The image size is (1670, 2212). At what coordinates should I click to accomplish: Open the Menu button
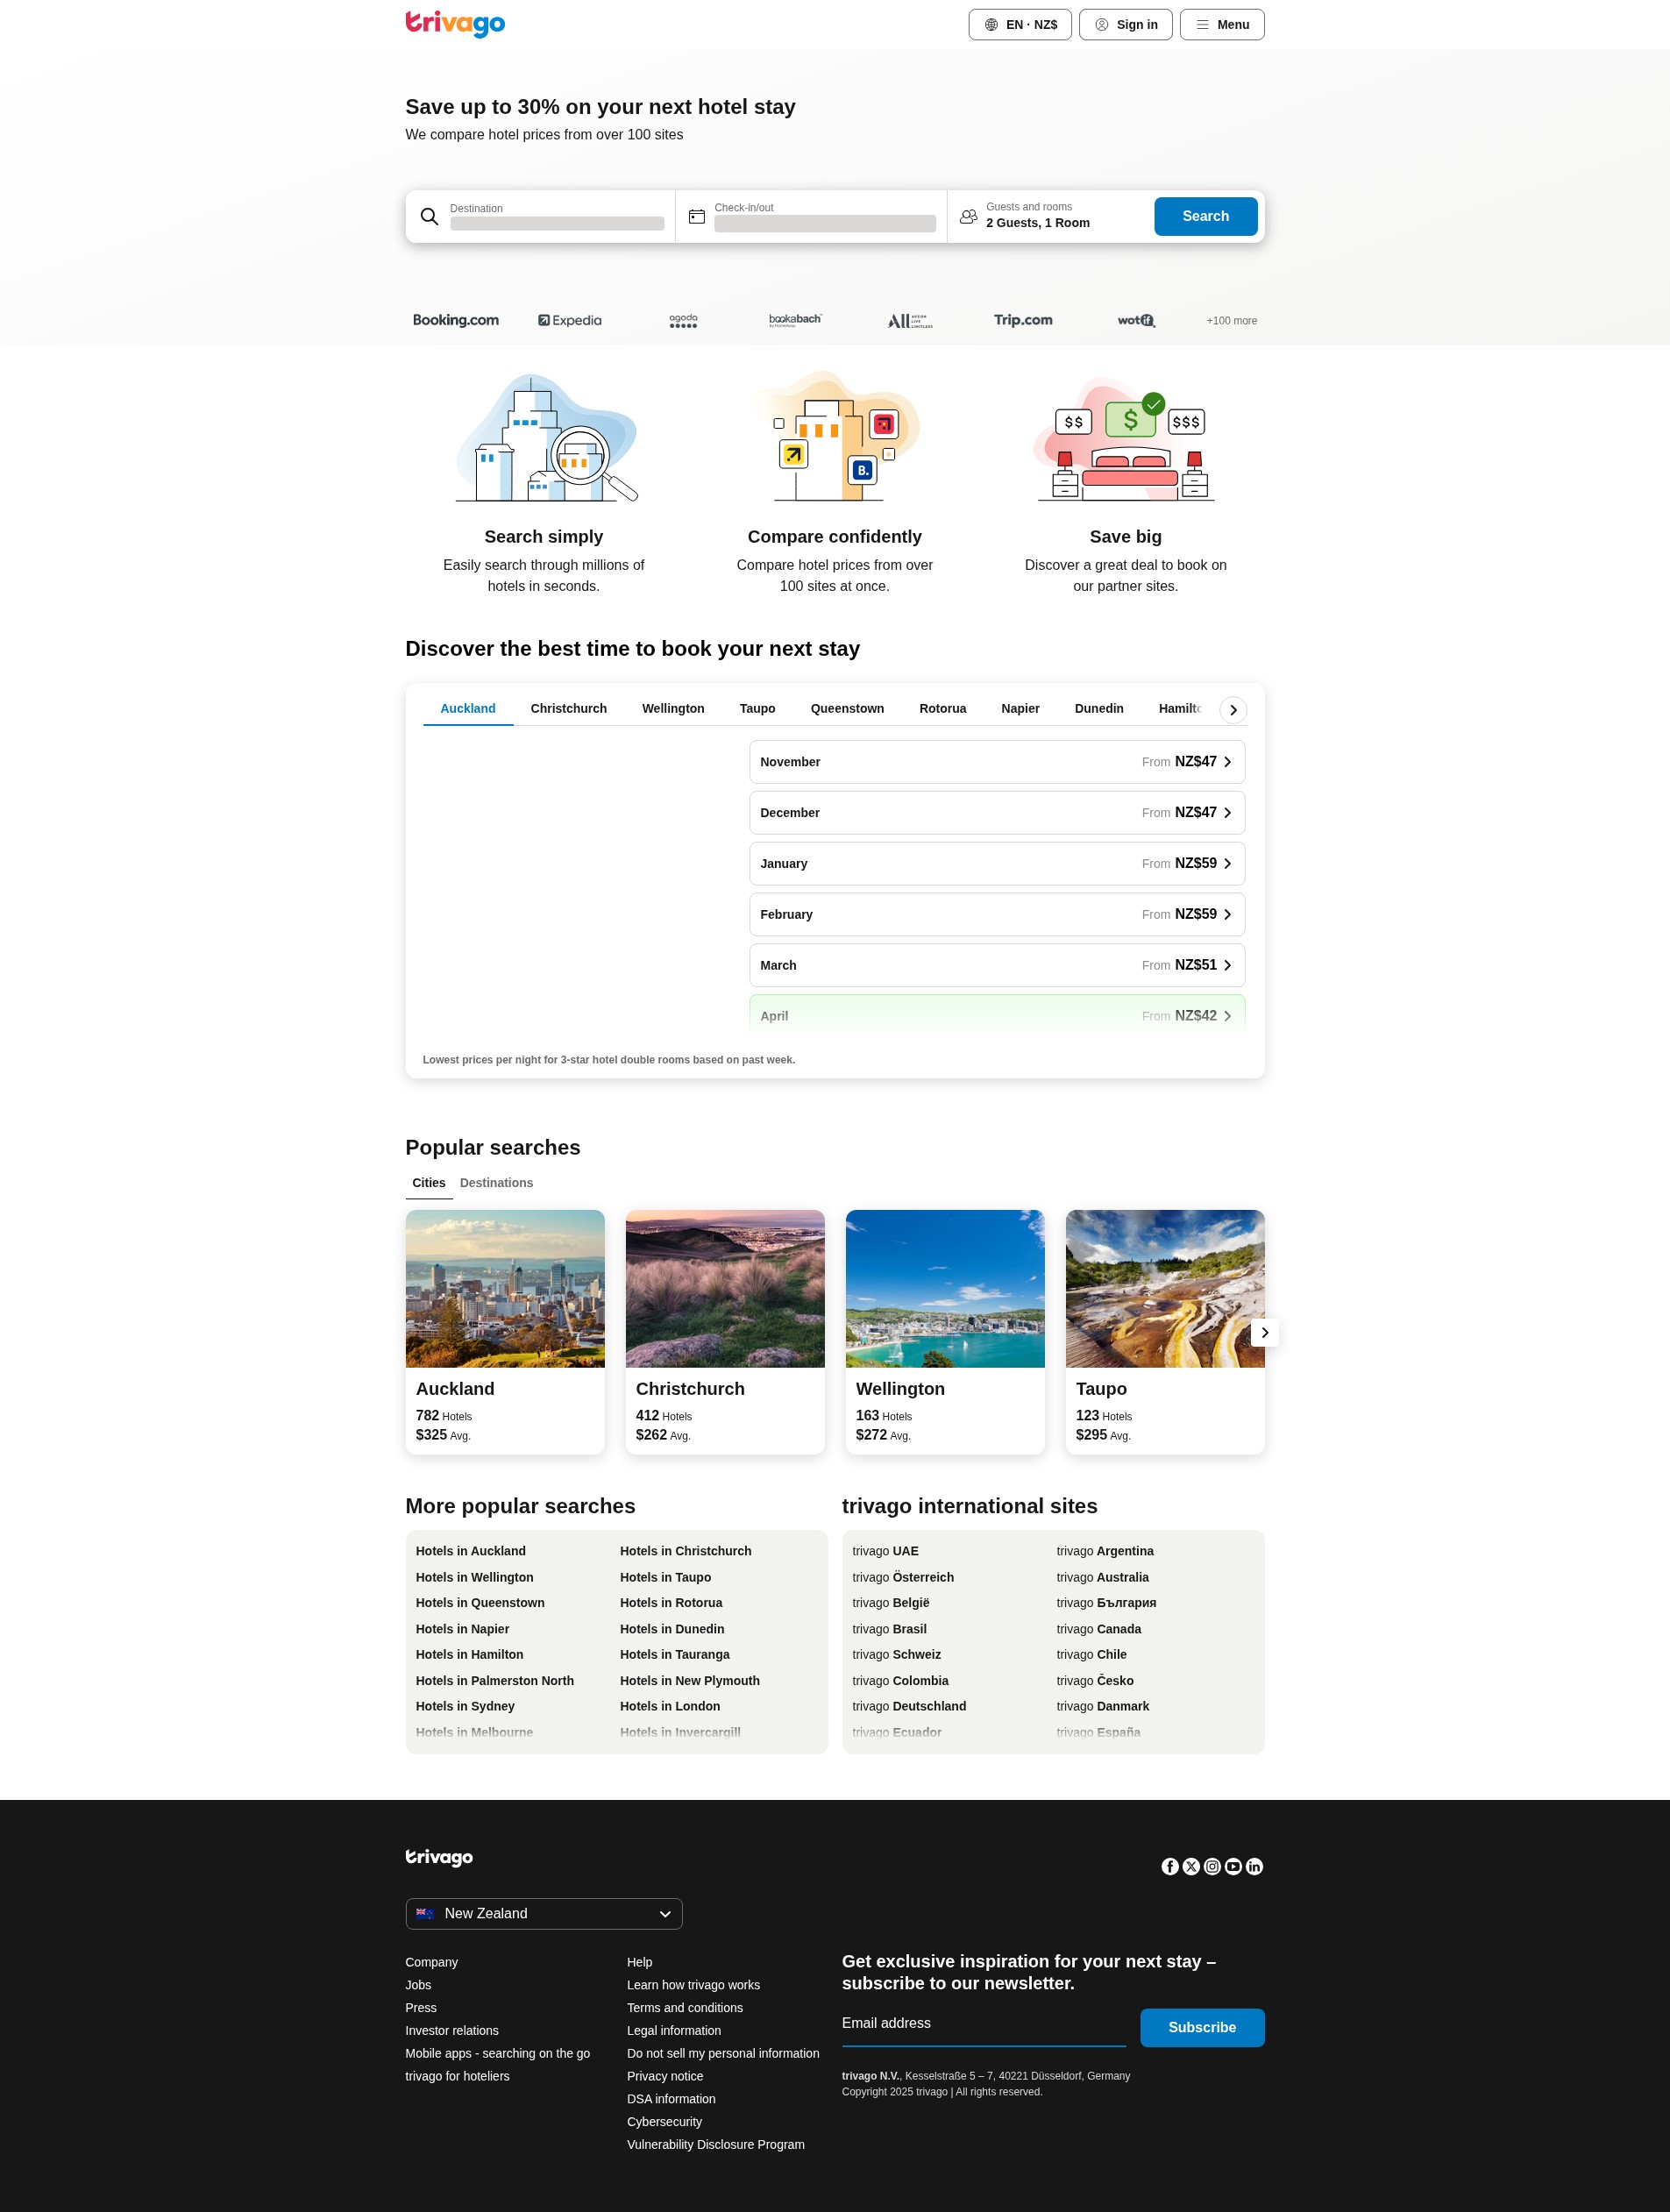pos(1222,25)
